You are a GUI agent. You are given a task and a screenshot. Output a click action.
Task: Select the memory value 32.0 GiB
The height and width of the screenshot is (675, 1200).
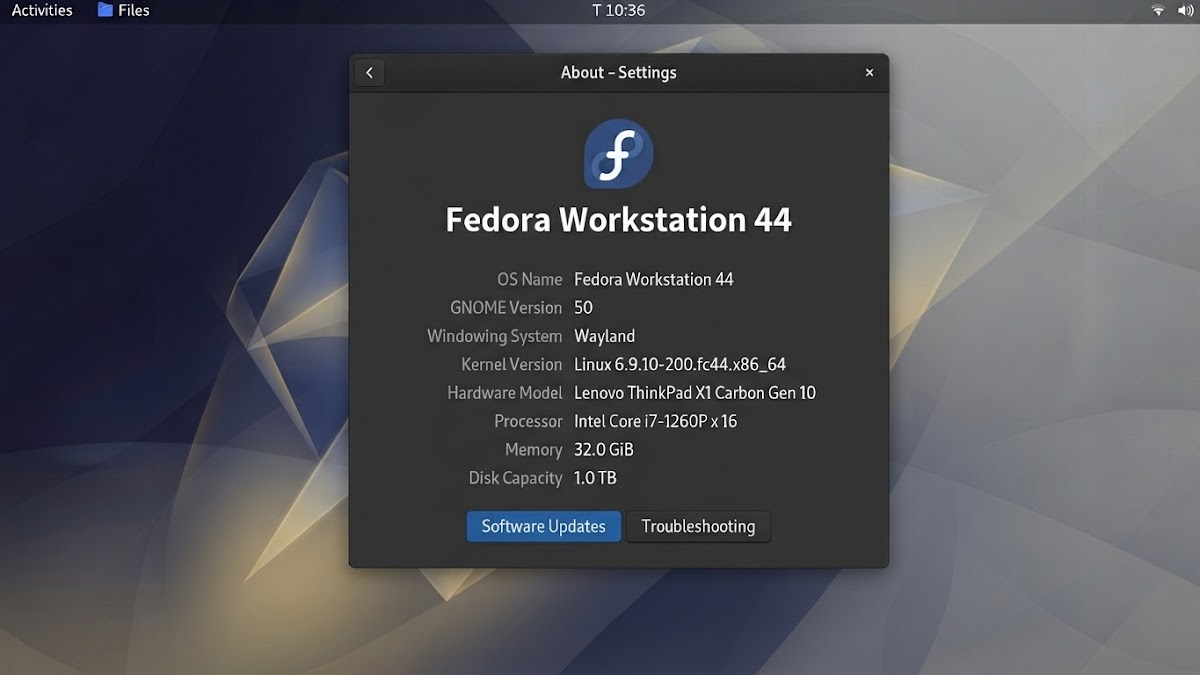point(603,450)
